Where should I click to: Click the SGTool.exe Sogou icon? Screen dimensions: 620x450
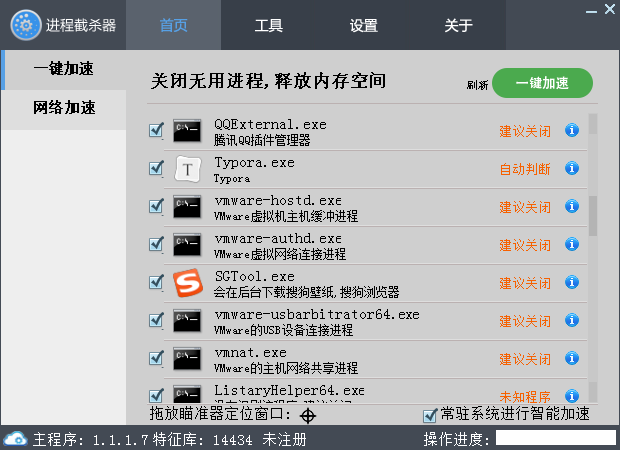coord(187,283)
